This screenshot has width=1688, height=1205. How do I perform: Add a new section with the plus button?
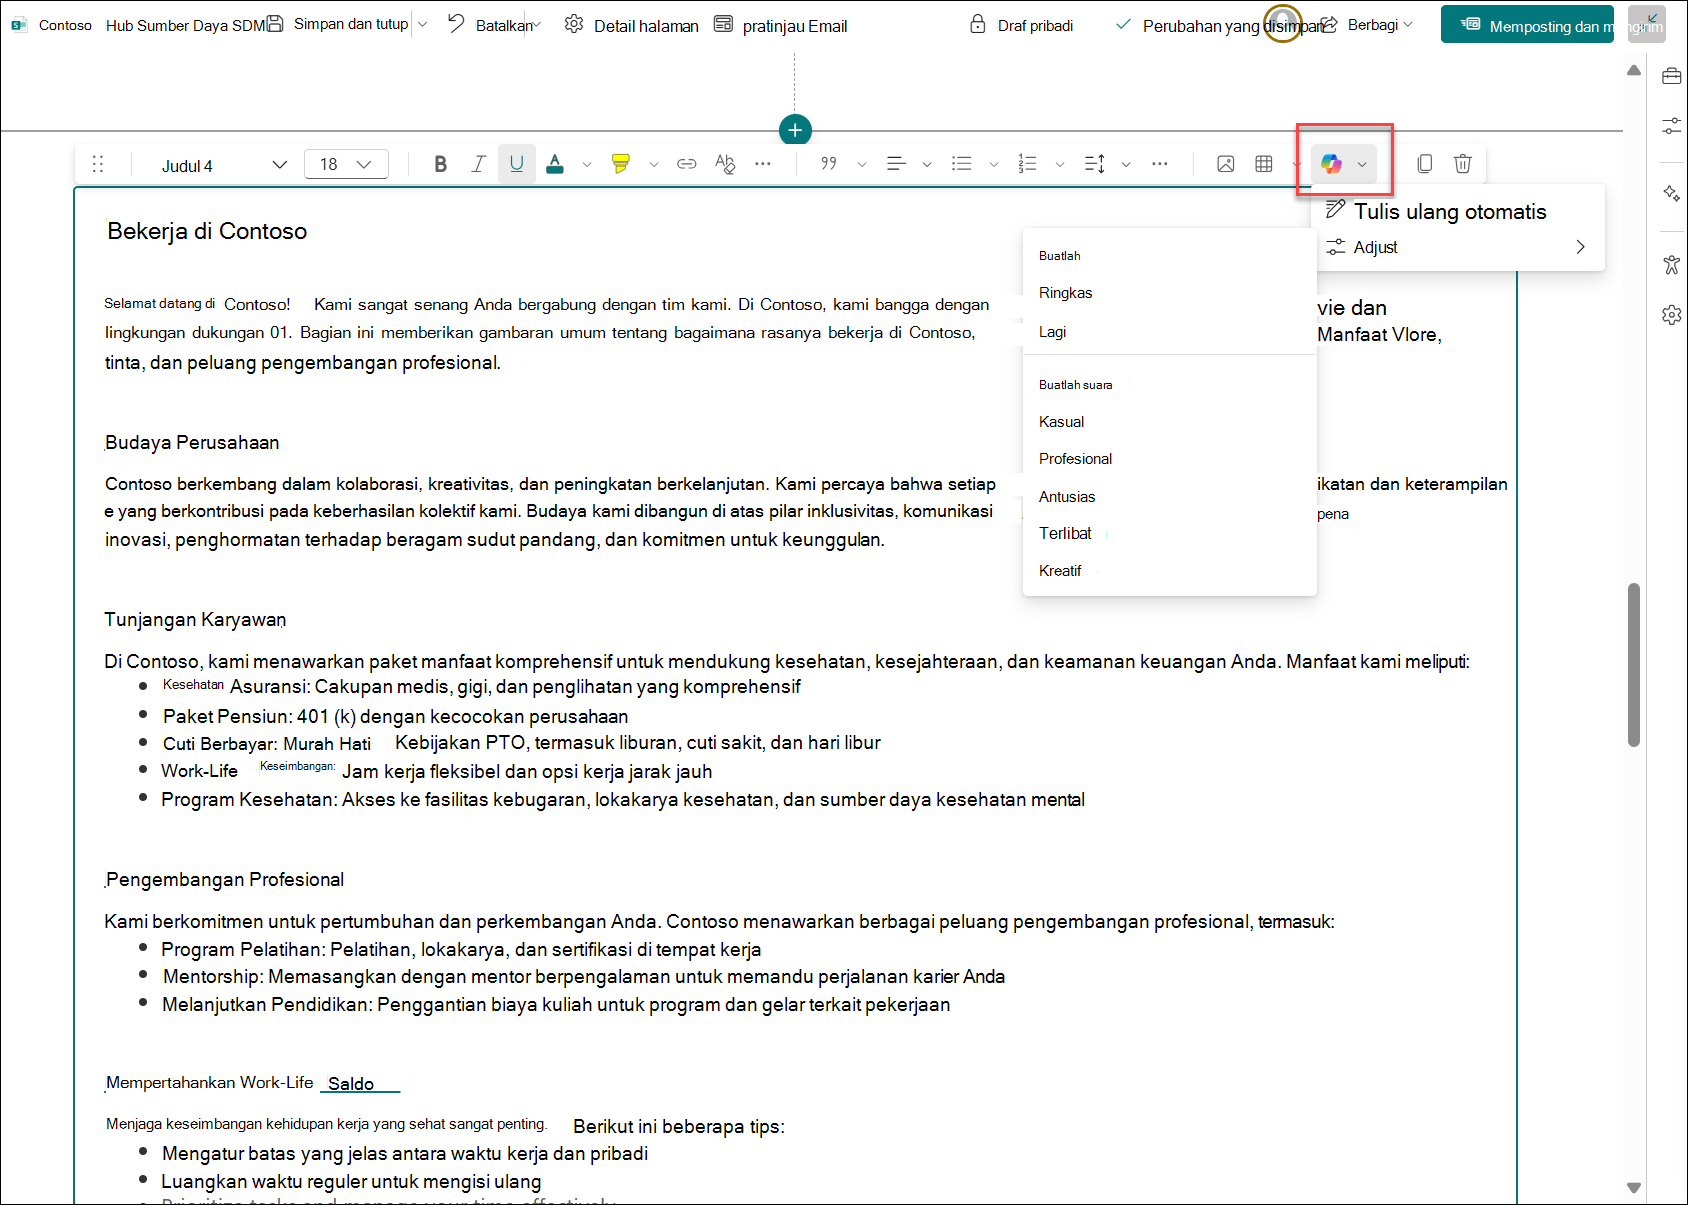click(x=795, y=130)
